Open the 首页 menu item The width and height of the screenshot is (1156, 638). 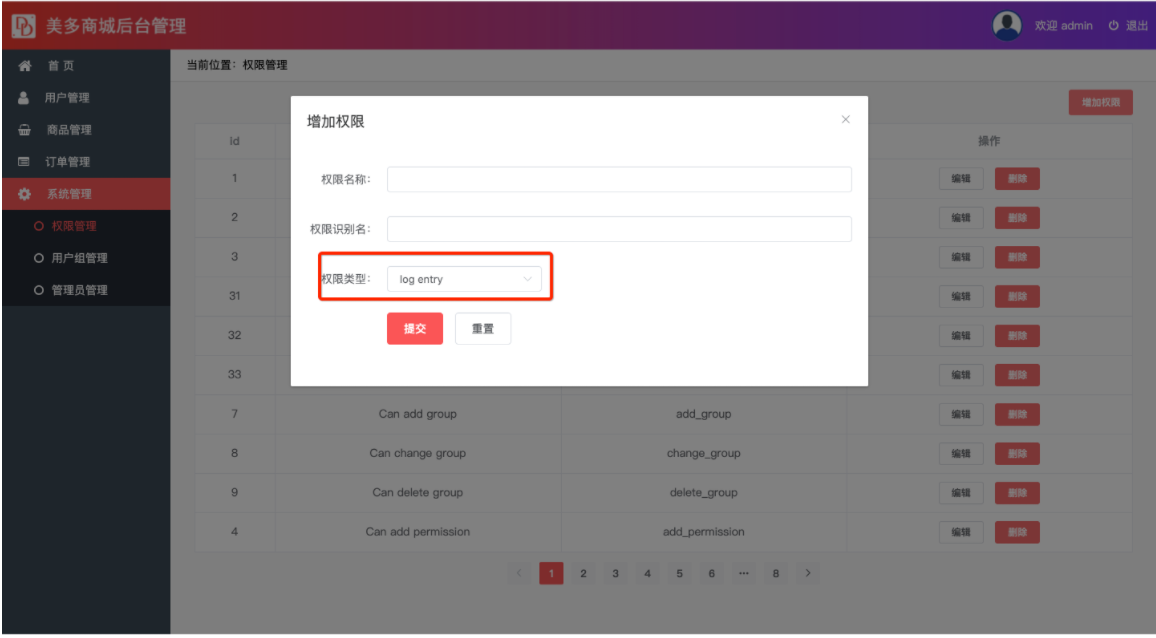click(86, 66)
